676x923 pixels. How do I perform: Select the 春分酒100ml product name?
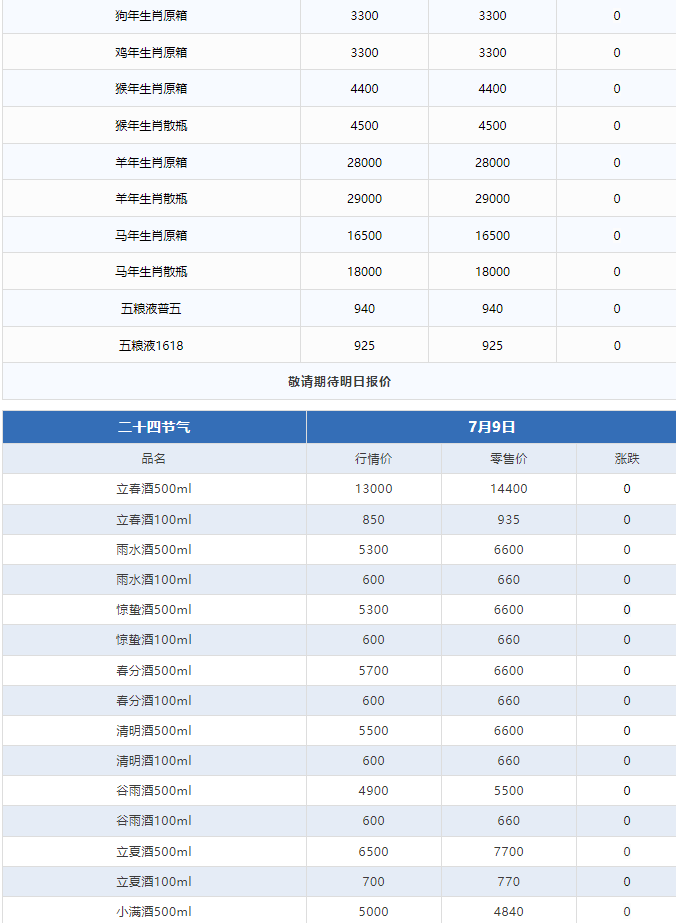(154, 700)
